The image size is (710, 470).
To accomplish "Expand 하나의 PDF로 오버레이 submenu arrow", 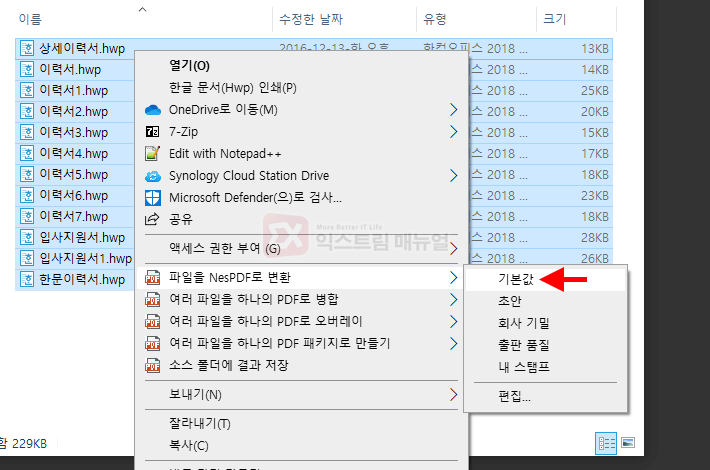I will coord(453,321).
